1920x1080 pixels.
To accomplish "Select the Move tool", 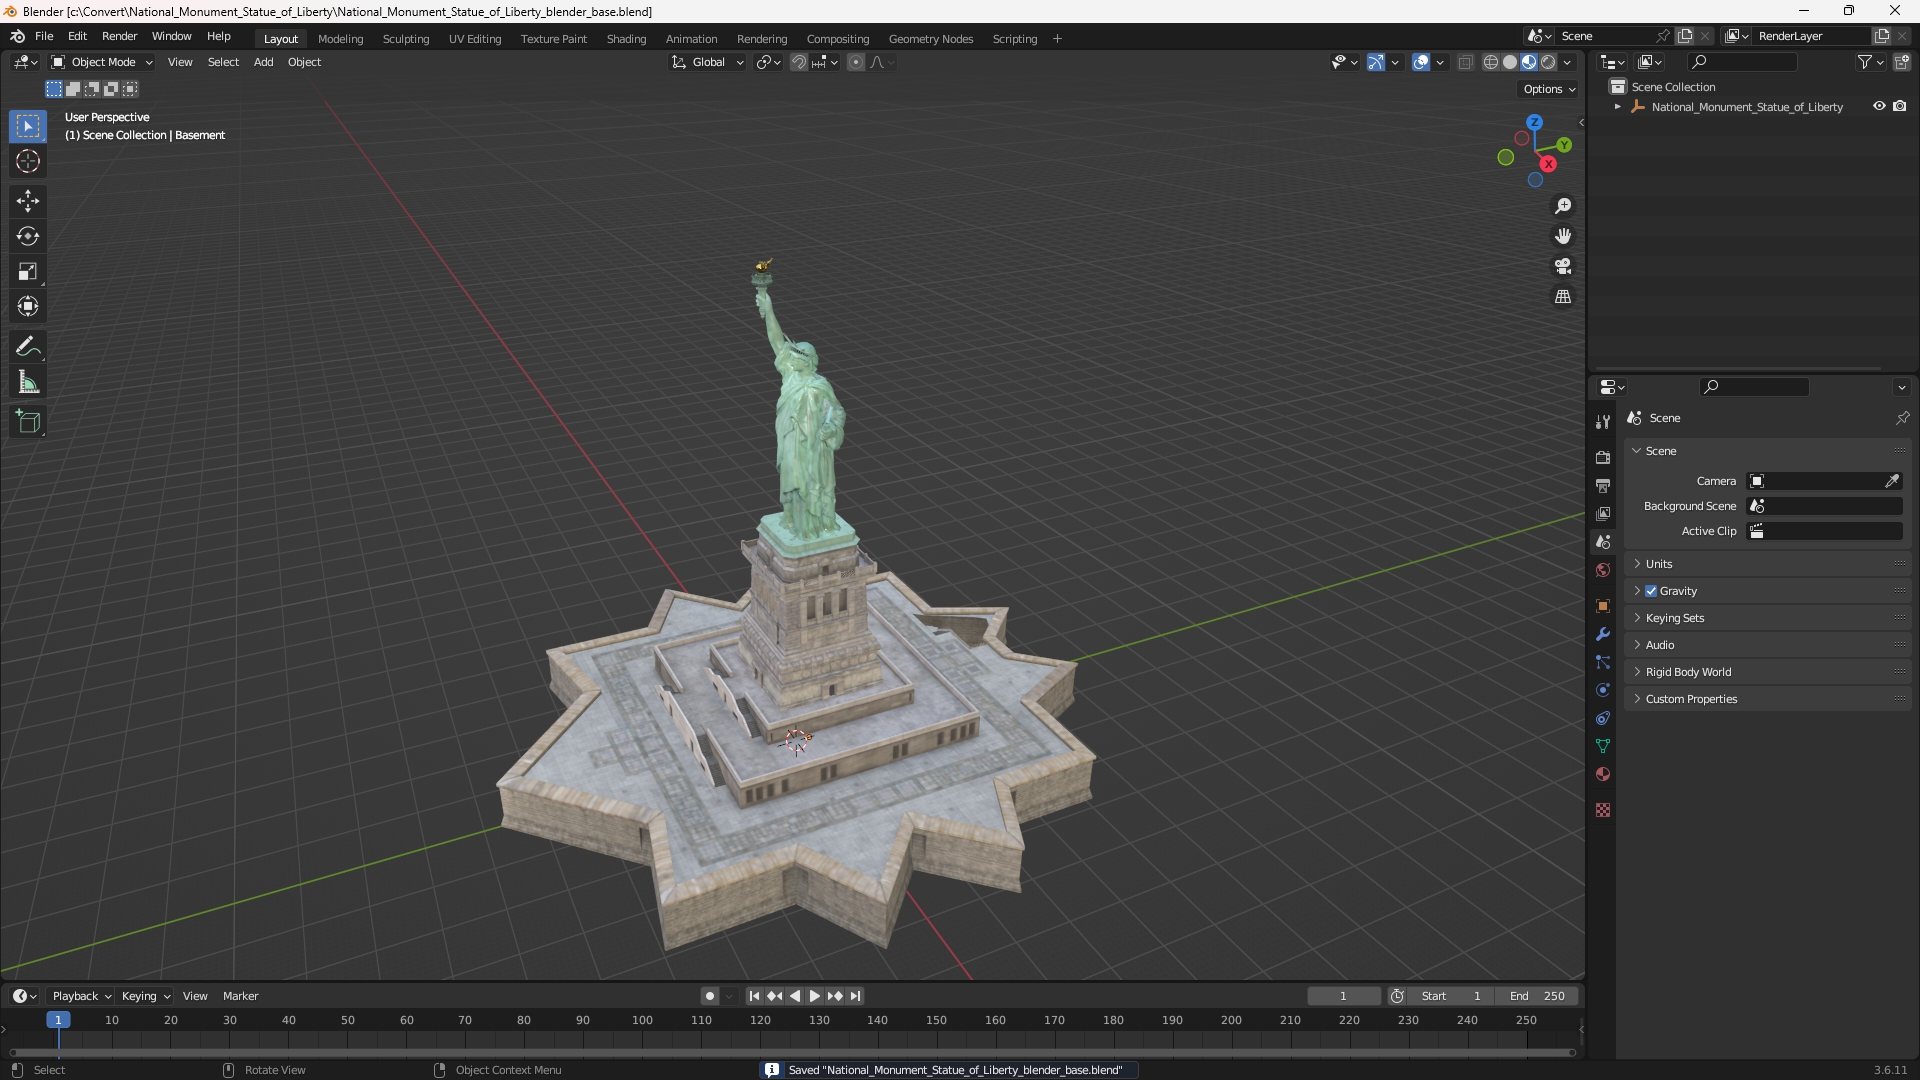I will pos(28,201).
